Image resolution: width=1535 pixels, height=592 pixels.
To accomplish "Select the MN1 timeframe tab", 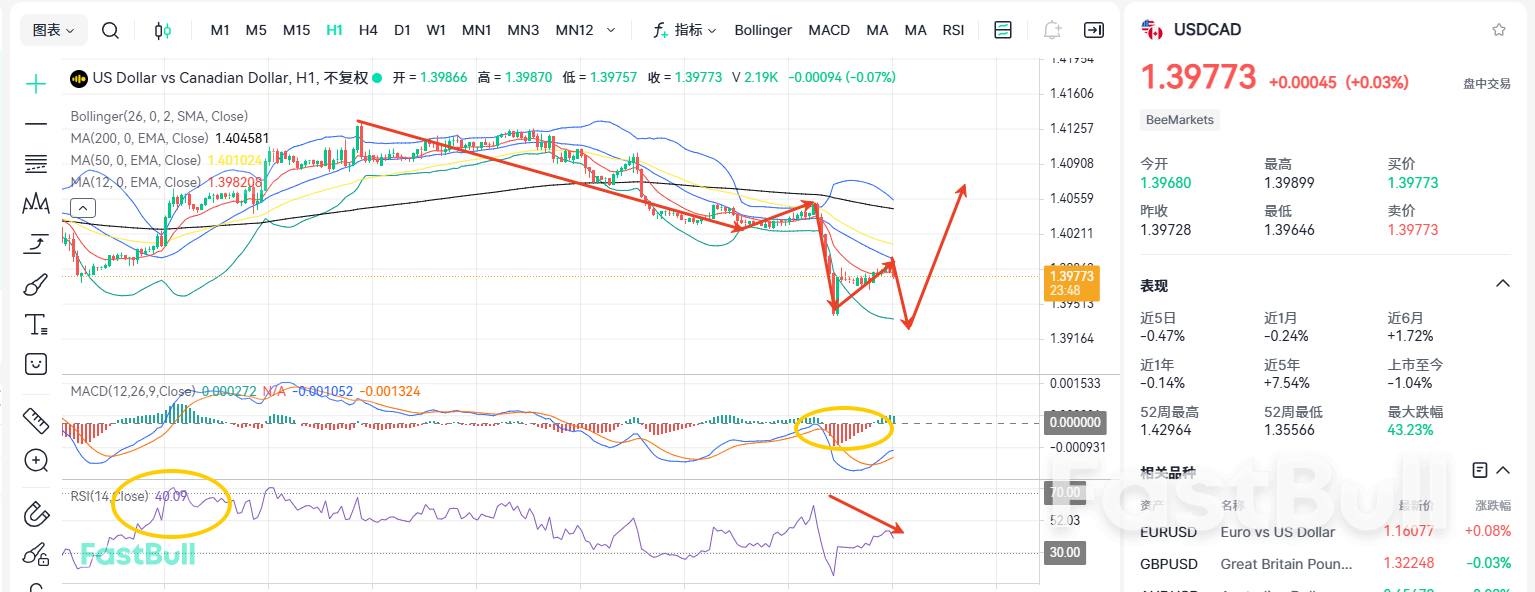I will pyautogui.click(x=476, y=30).
